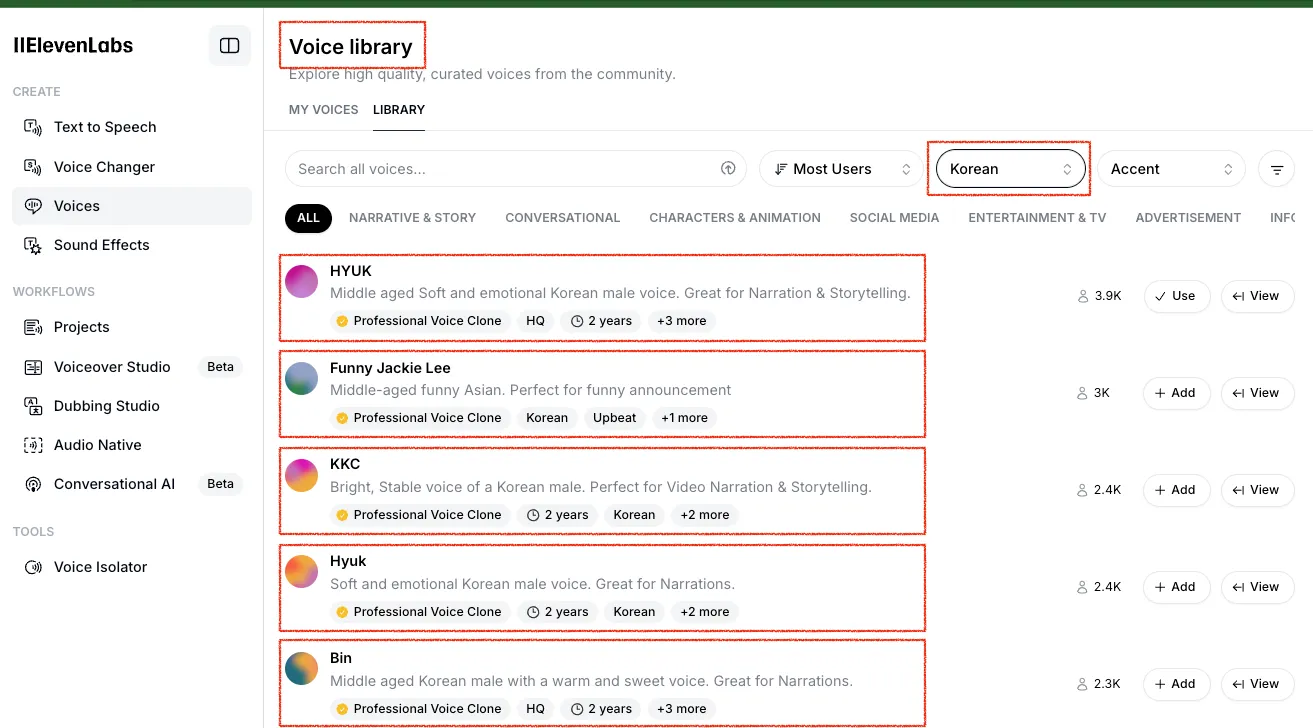
Task: Click HYUK's HQ tag
Action: coord(535,321)
